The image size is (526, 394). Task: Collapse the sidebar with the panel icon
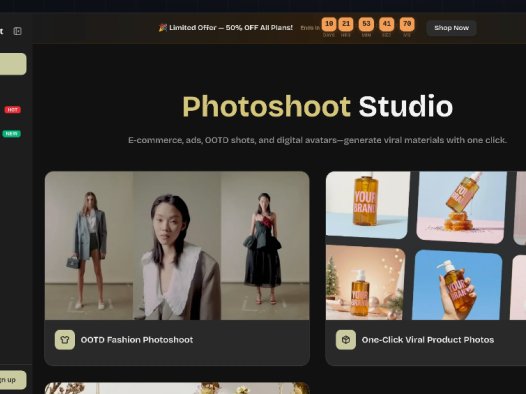pos(17,31)
